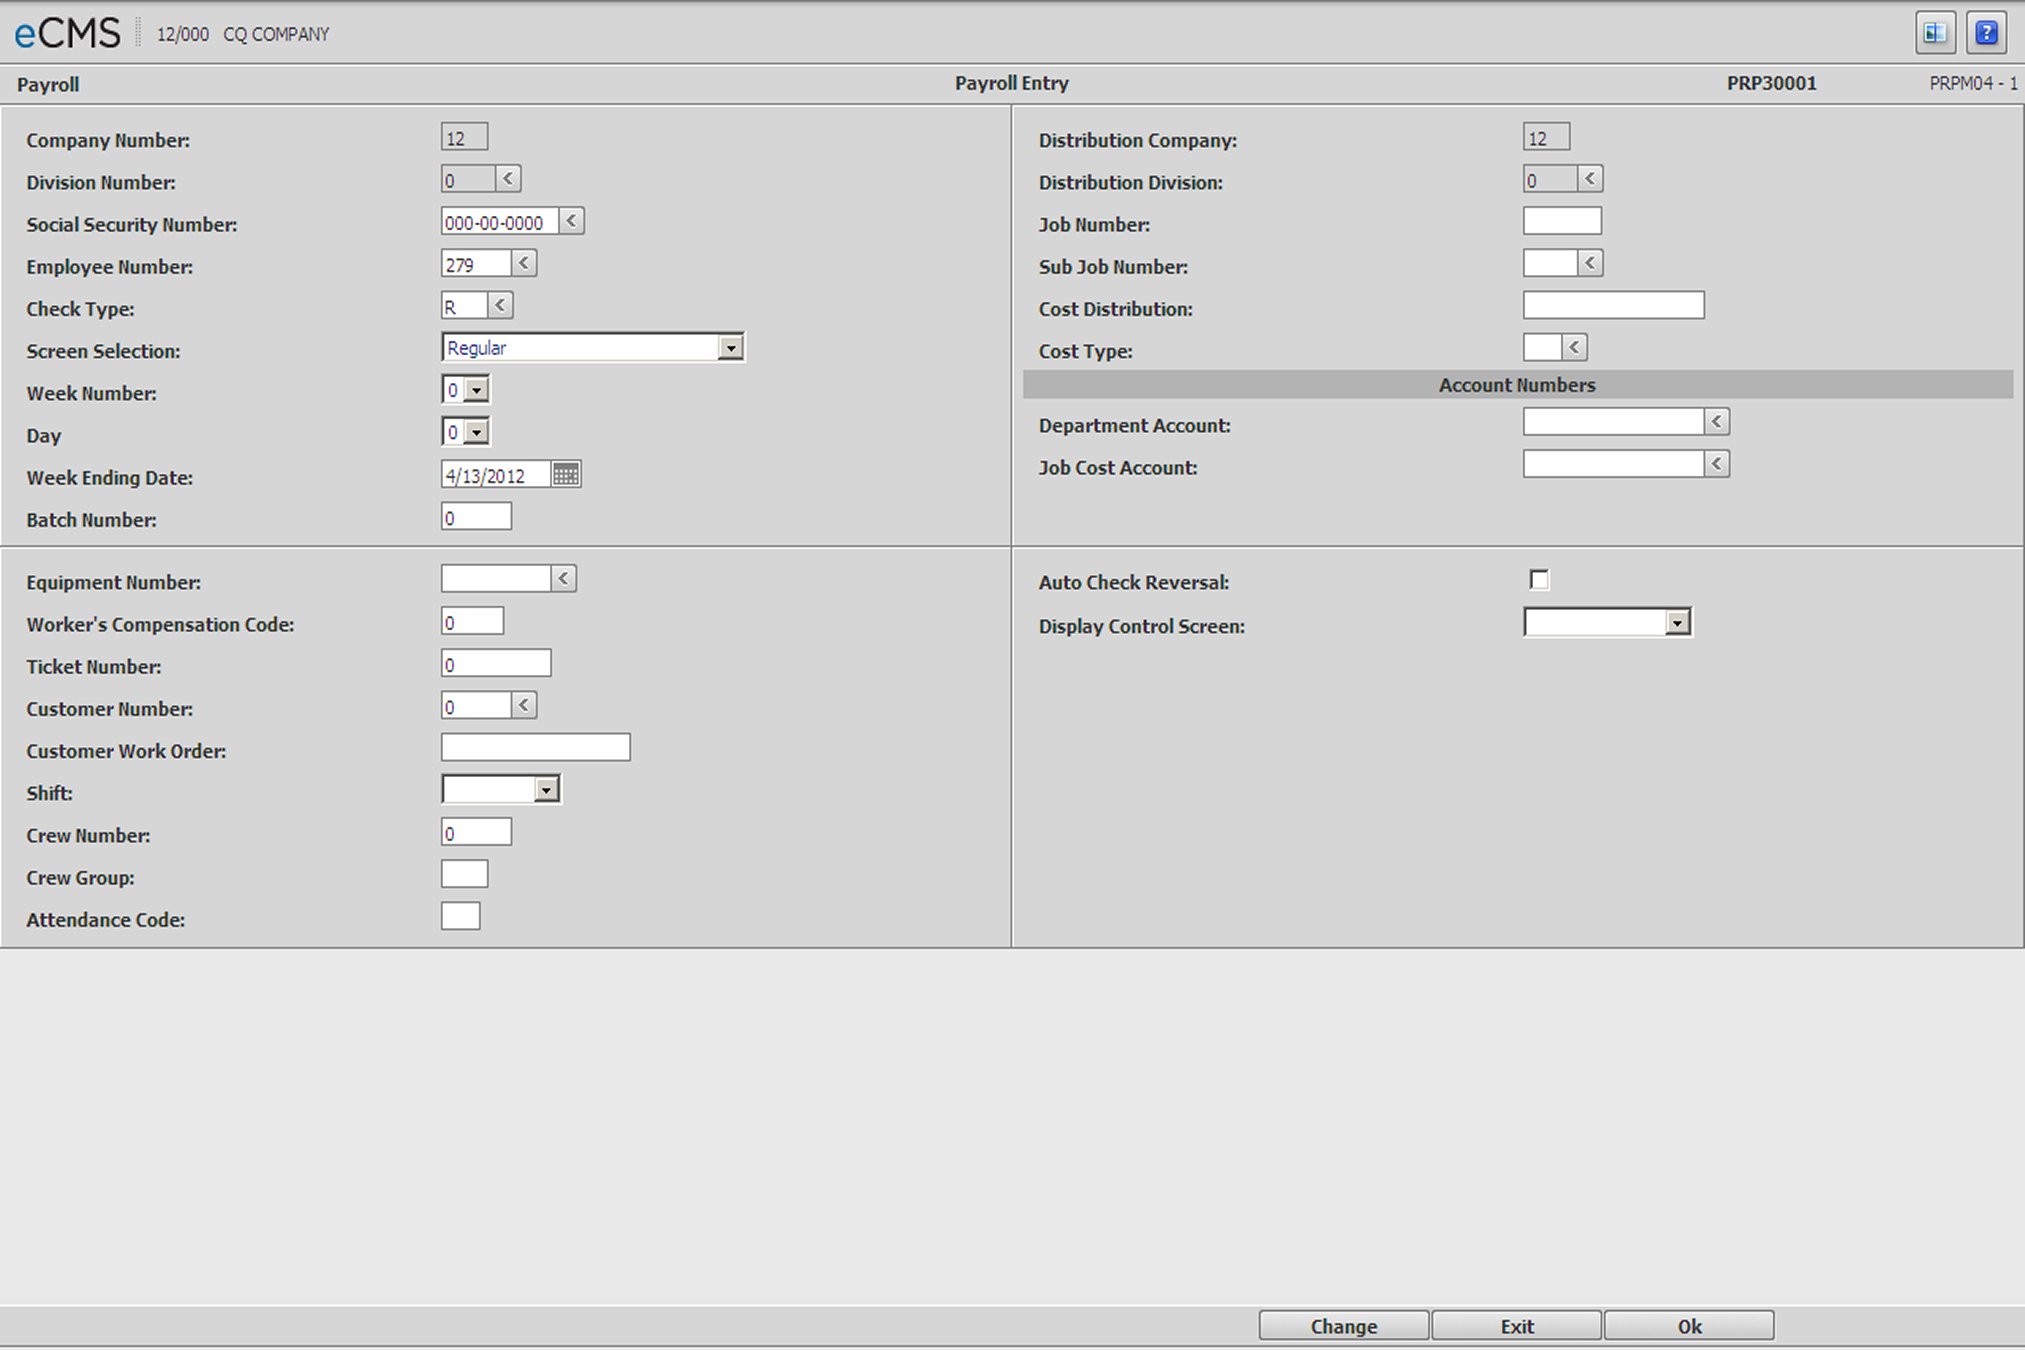This screenshot has width=2025, height=1350.
Task: Click the Payroll Entry title text
Action: (1011, 84)
